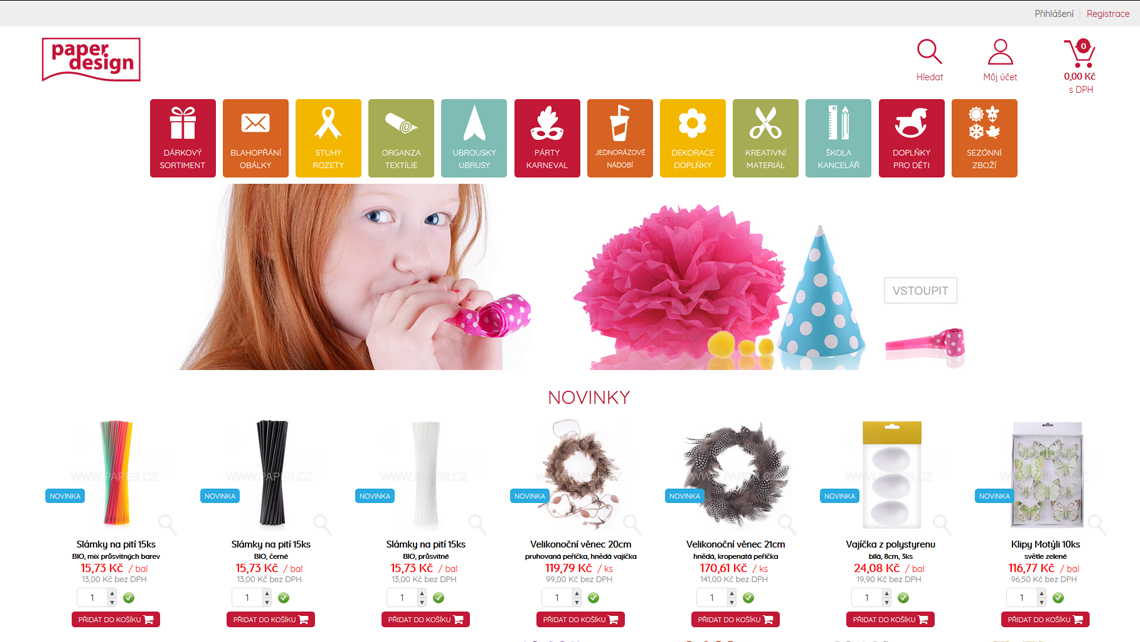Open the shopping cart icon
This screenshot has height=642, width=1140.
click(x=1080, y=53)
